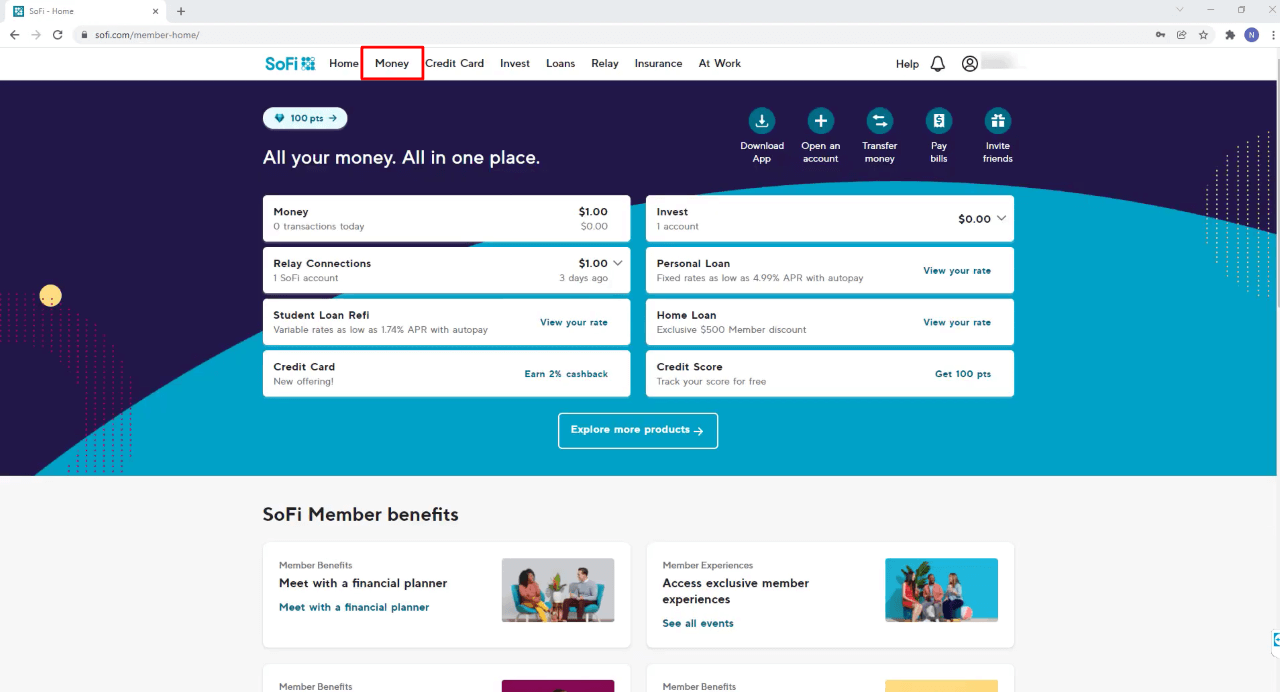Open the Chrome profile avatar

[x=1251, y=34]
